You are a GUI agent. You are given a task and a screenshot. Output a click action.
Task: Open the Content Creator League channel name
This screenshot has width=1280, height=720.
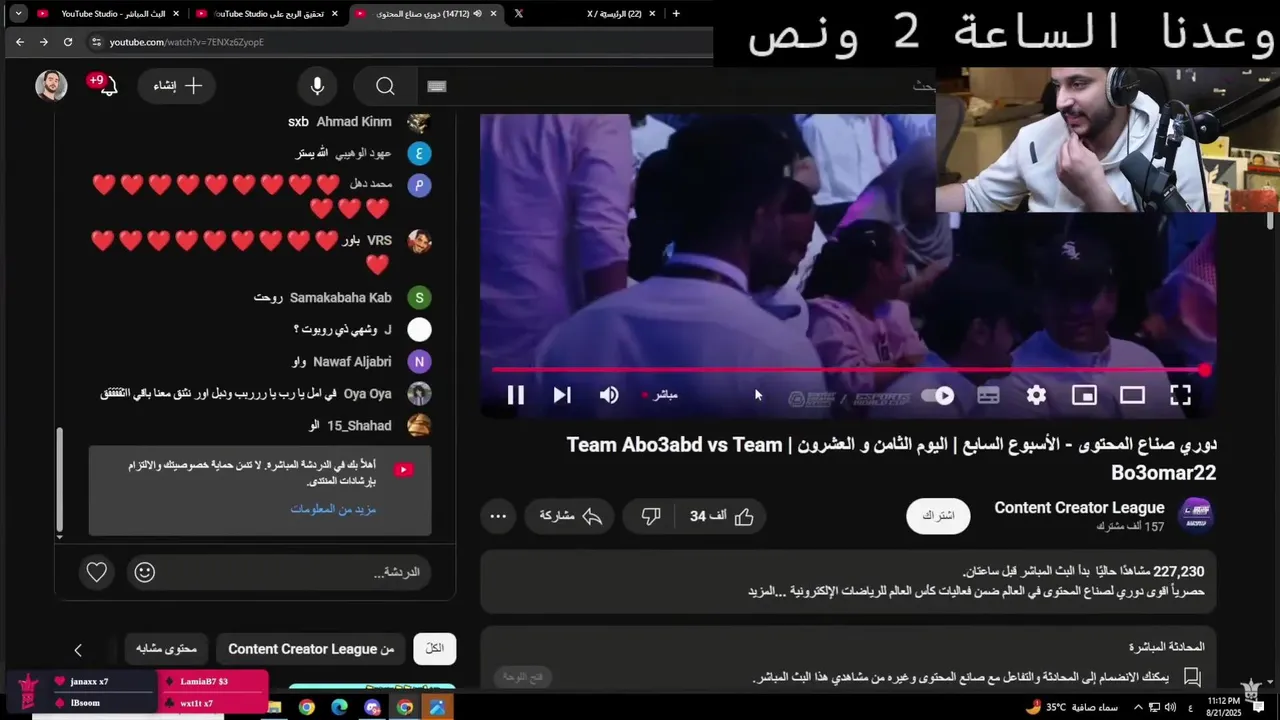click(x=1079, y=508)
